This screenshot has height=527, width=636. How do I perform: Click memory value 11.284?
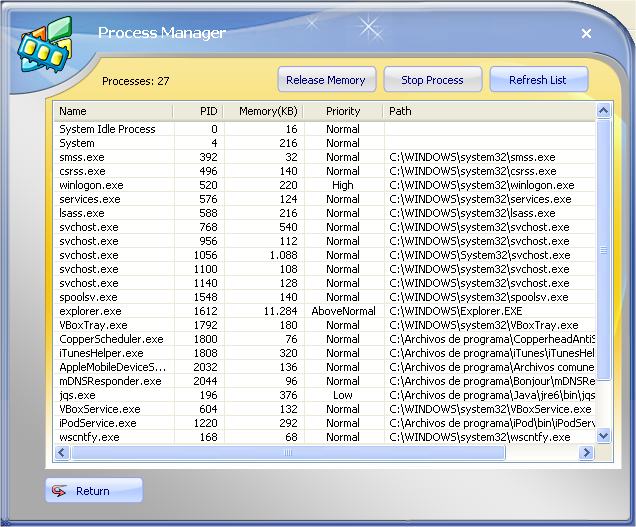pyautogui.click(x=280, y=311)
